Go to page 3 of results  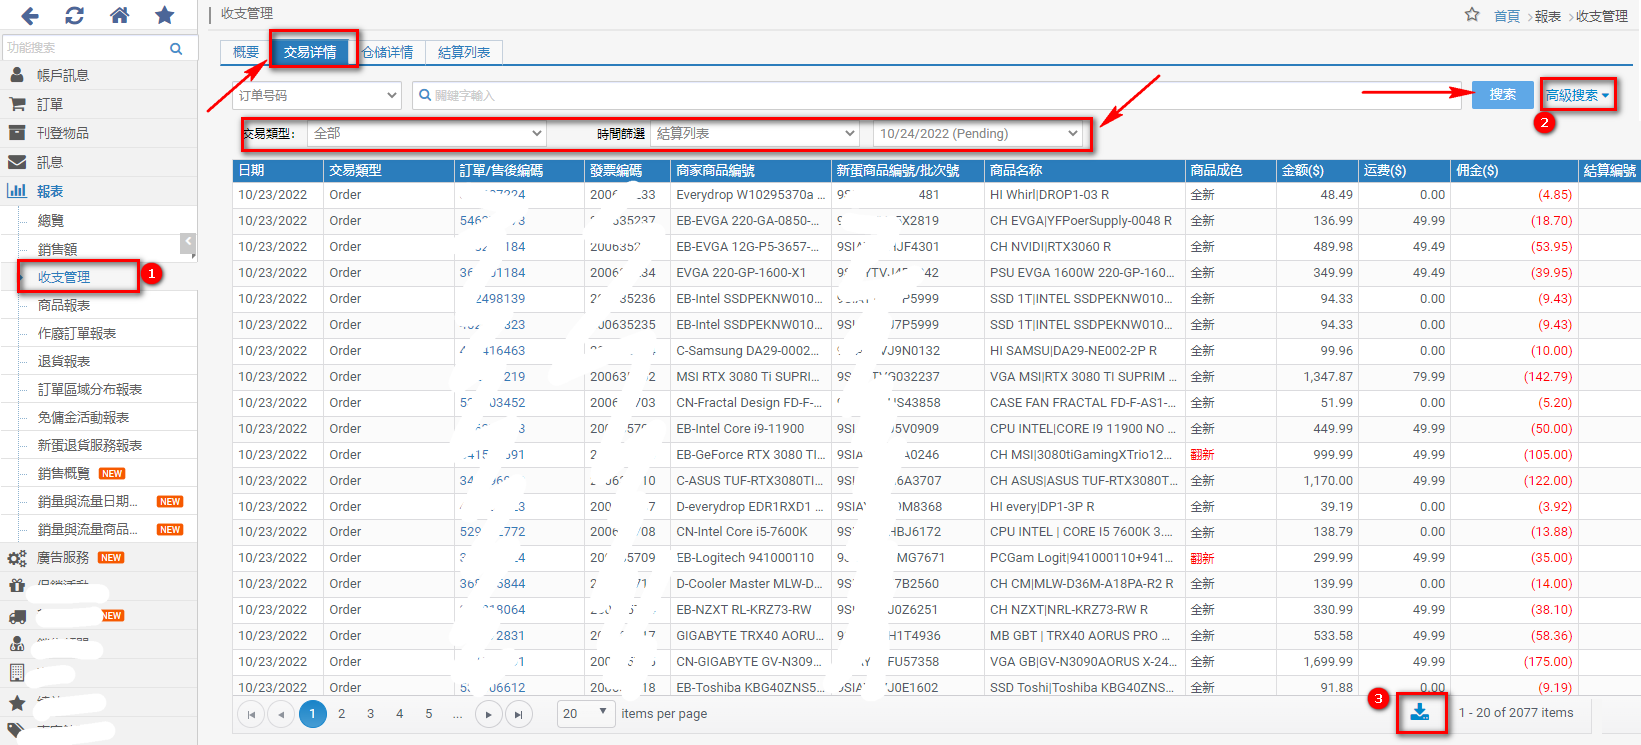click(370, 714)
